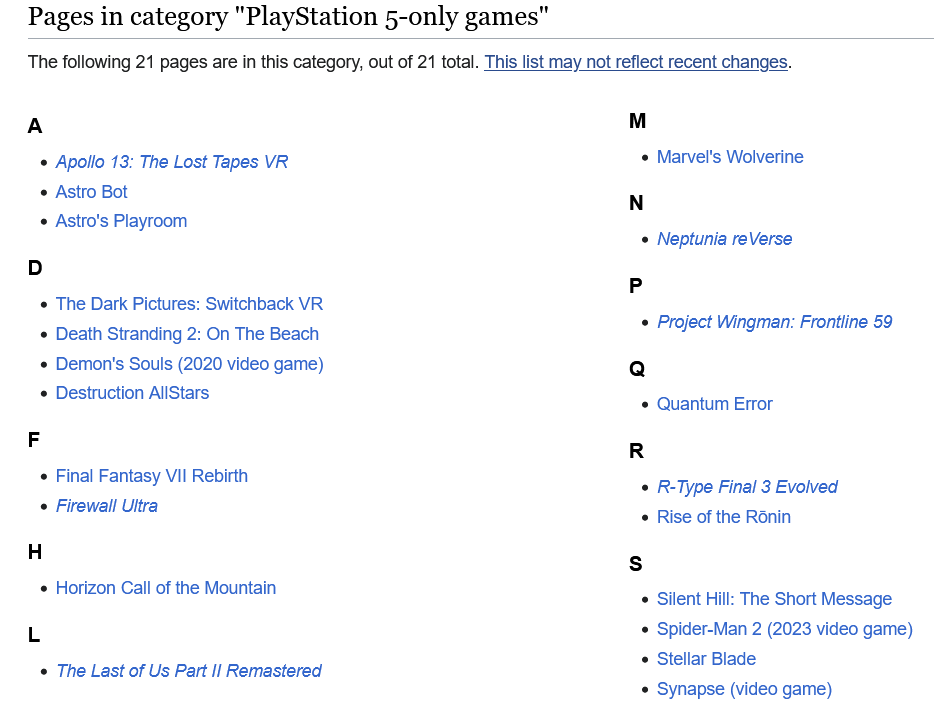Click the Firewall Ultra link

point(107,506)
